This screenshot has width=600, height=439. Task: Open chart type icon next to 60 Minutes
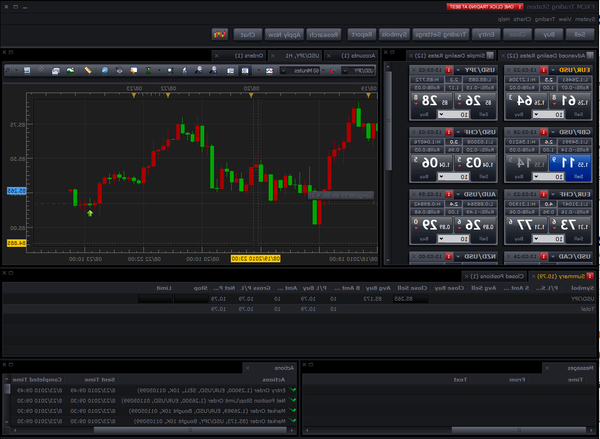point(269,71)
